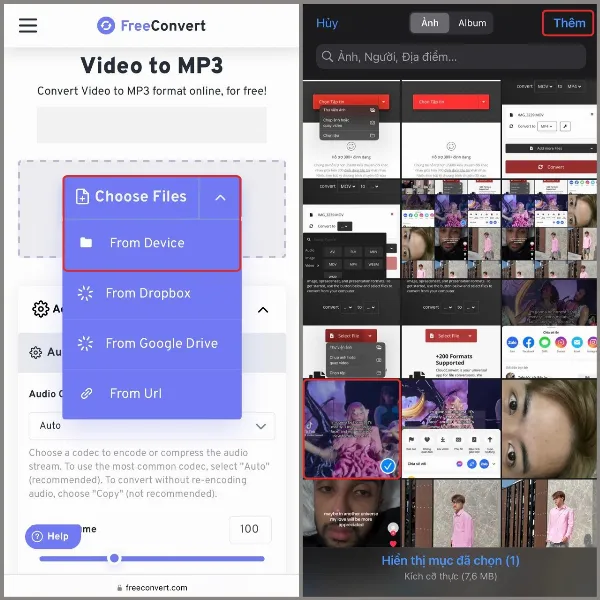Image resolution: width=600 pixels, height=600 pixels.
Task: Click the folder icon beside From Device
Action: point(86,243)
